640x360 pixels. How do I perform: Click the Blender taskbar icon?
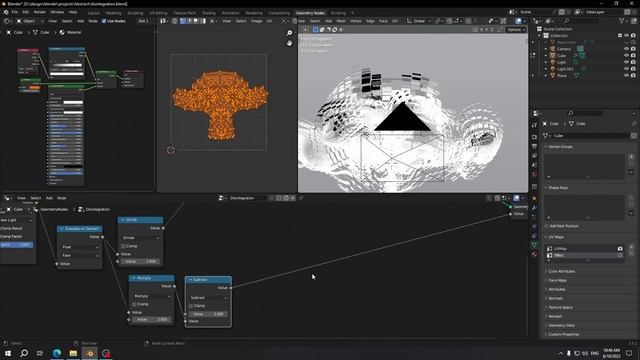pos(90,353)
